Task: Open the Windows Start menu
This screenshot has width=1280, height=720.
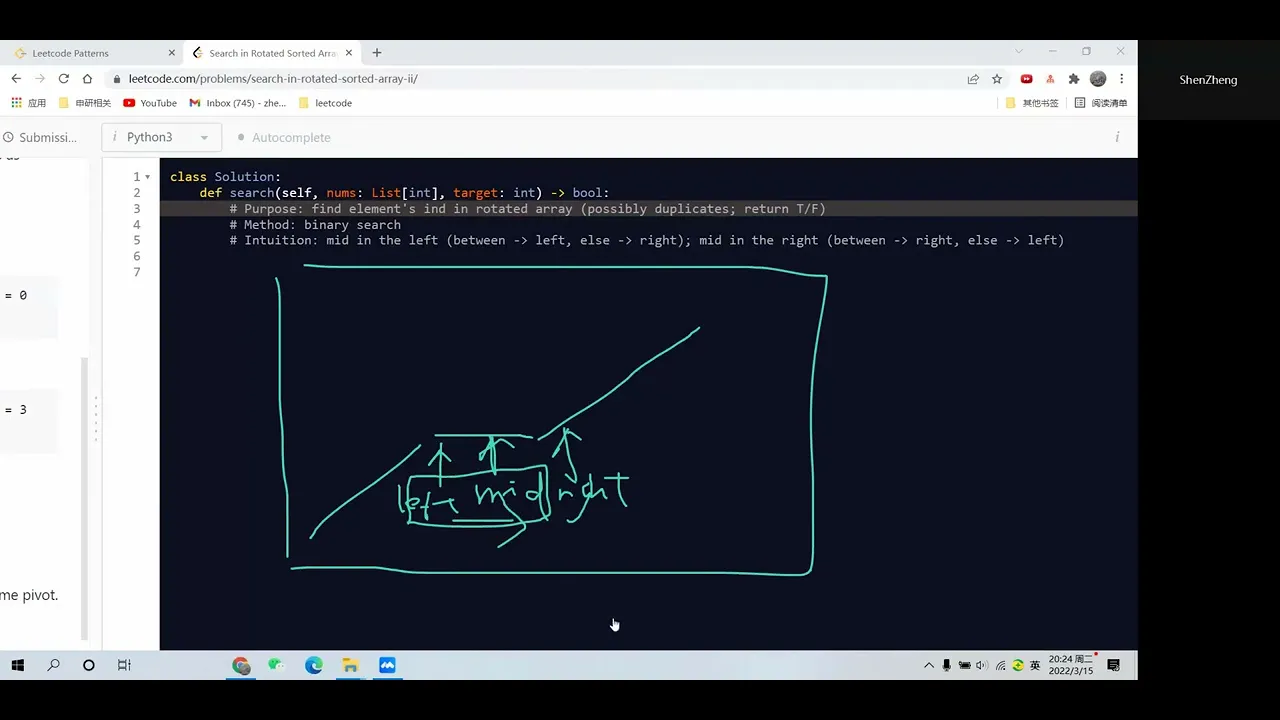Action: click(17, 665)
